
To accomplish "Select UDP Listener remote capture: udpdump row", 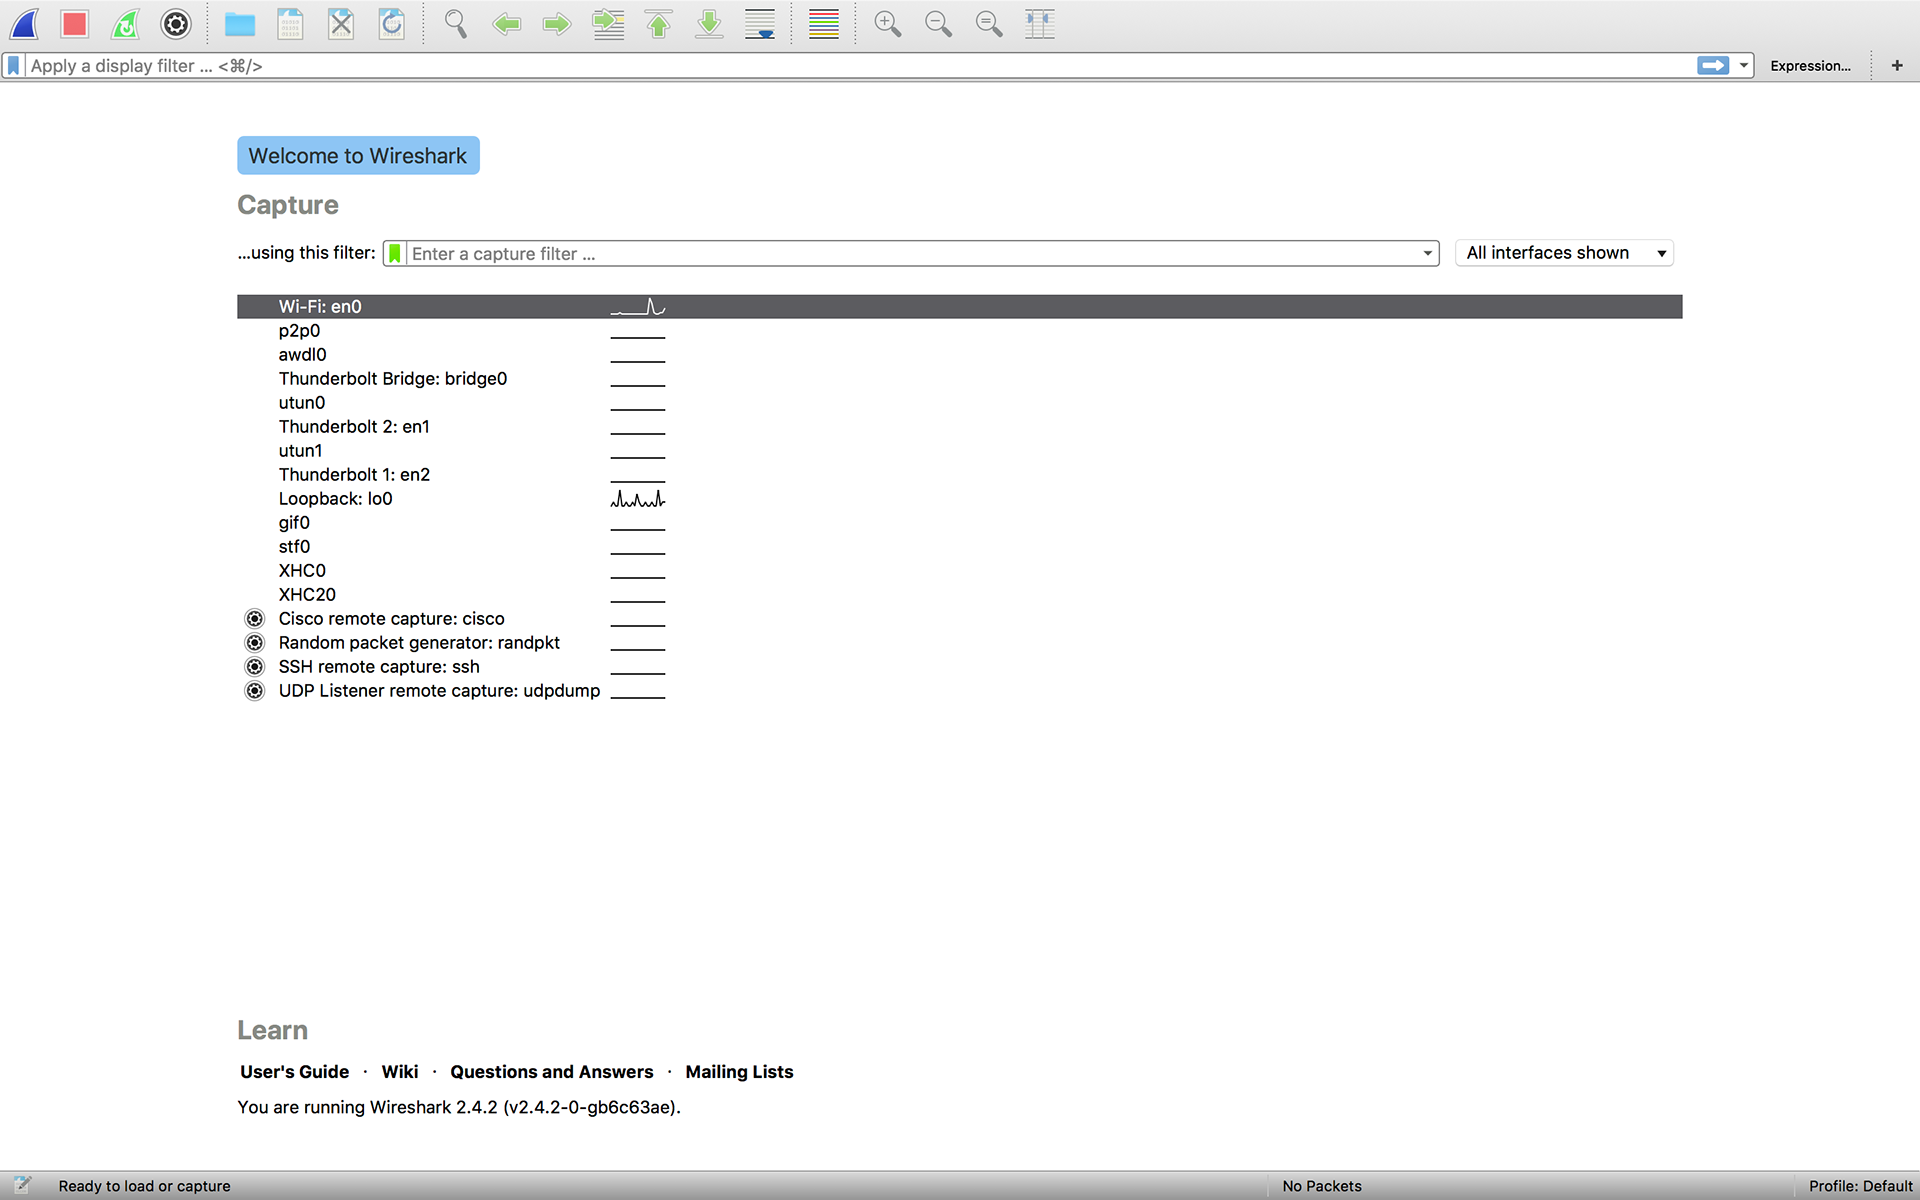I will (x=960, y=690).
